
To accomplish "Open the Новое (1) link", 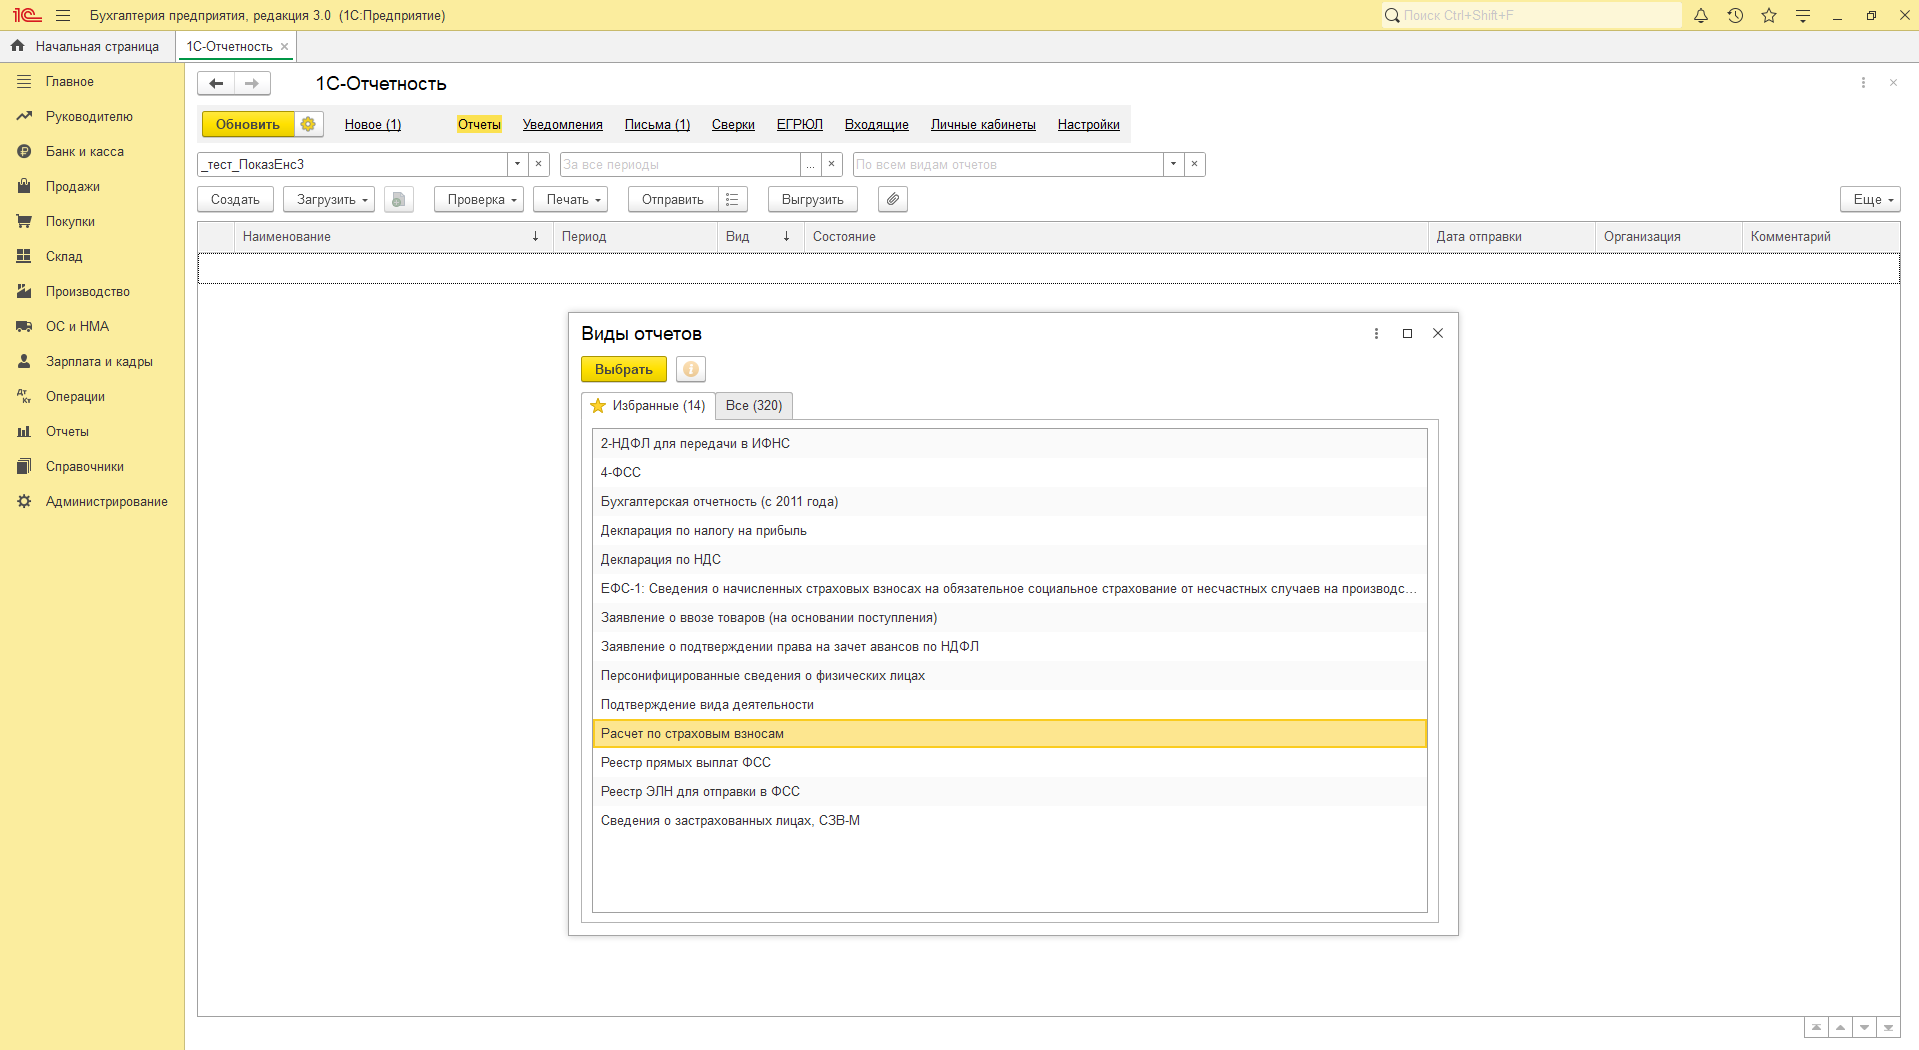I will (x=373, y=124).
